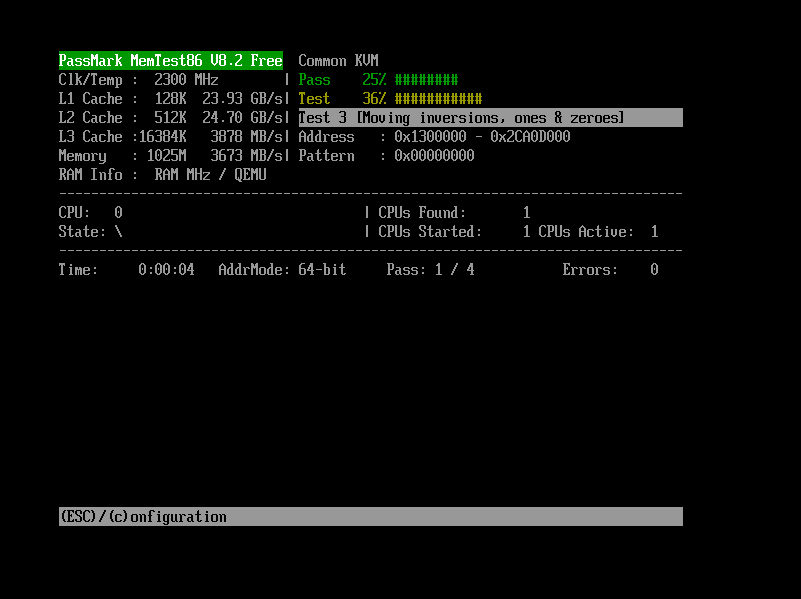The height and width of the screenshot is (599, 801).
Task: Click the State spinner indicator
Action: 119,231
